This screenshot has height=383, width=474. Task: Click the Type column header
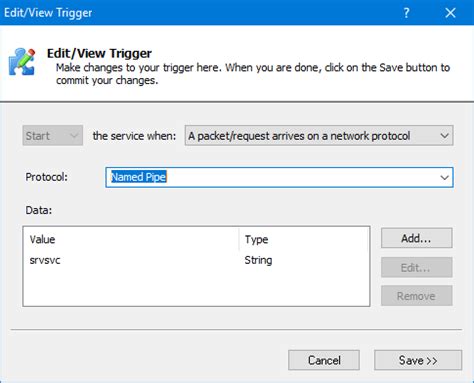click(x=304, y=239)
